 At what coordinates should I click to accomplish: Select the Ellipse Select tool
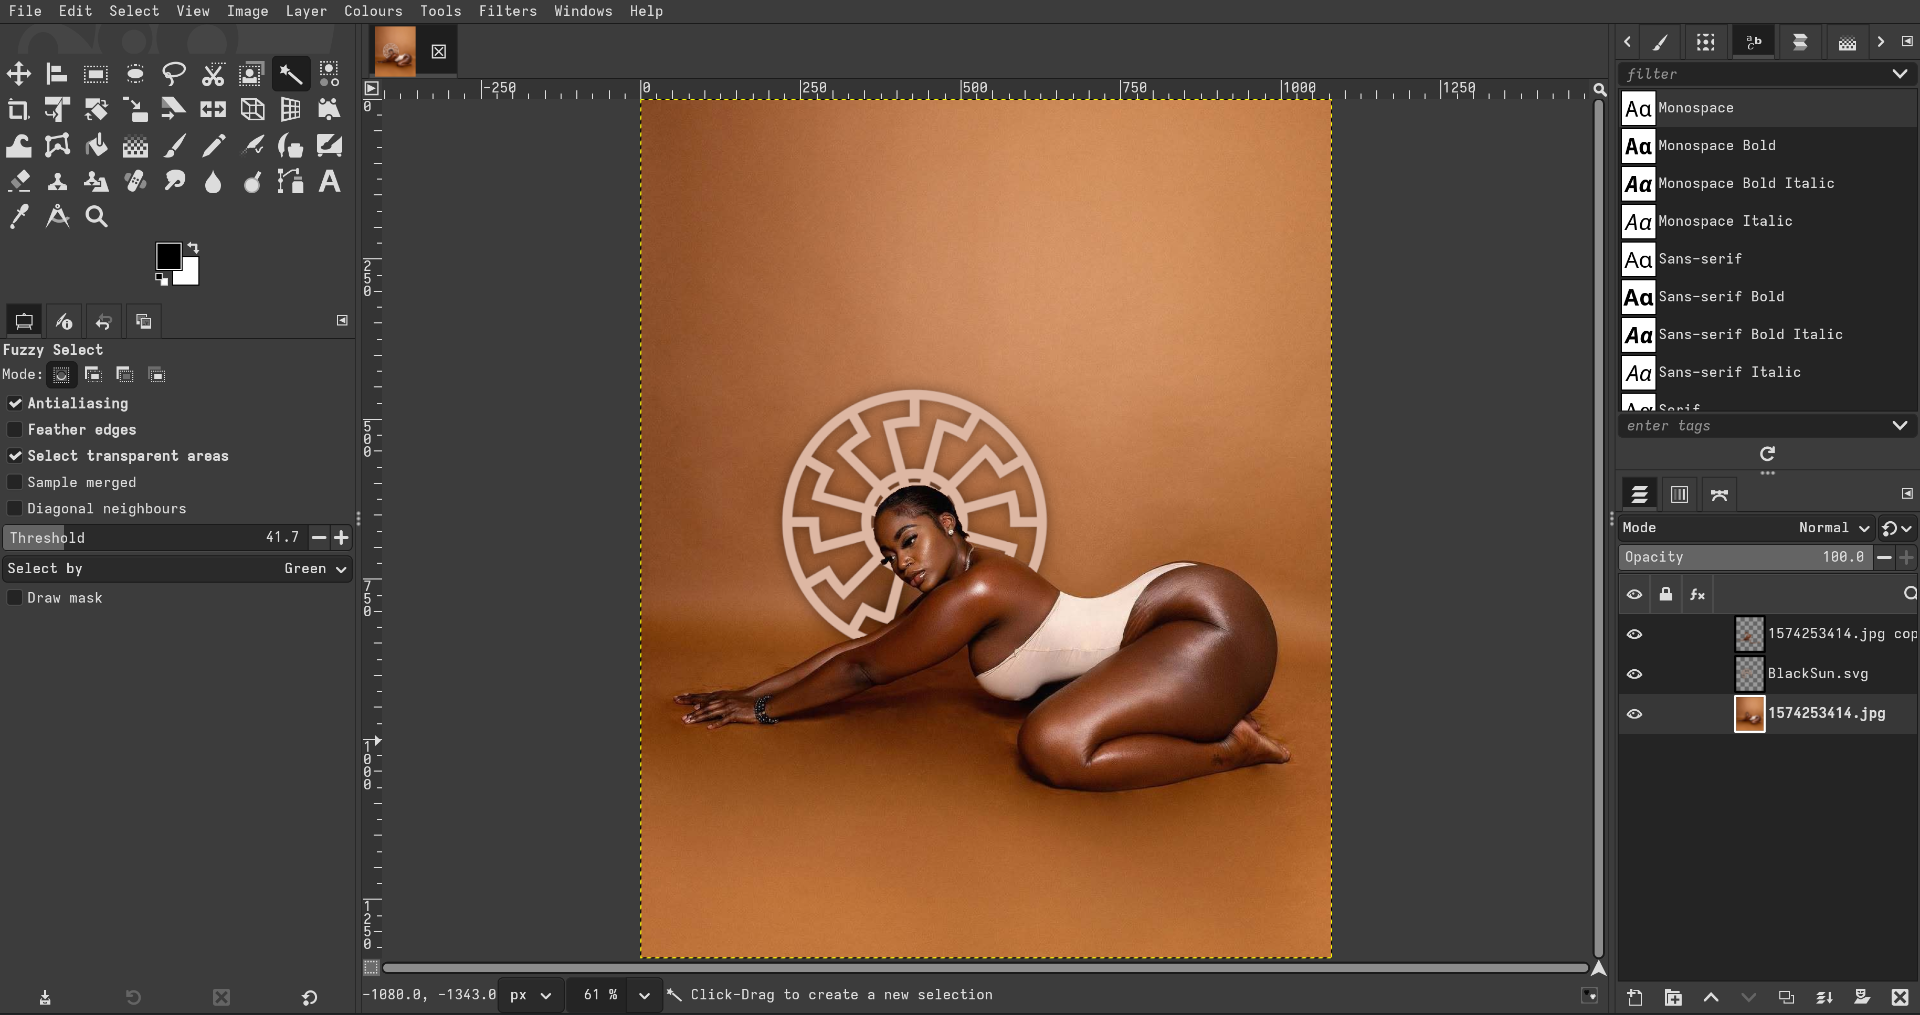click(x=135, y=74)
